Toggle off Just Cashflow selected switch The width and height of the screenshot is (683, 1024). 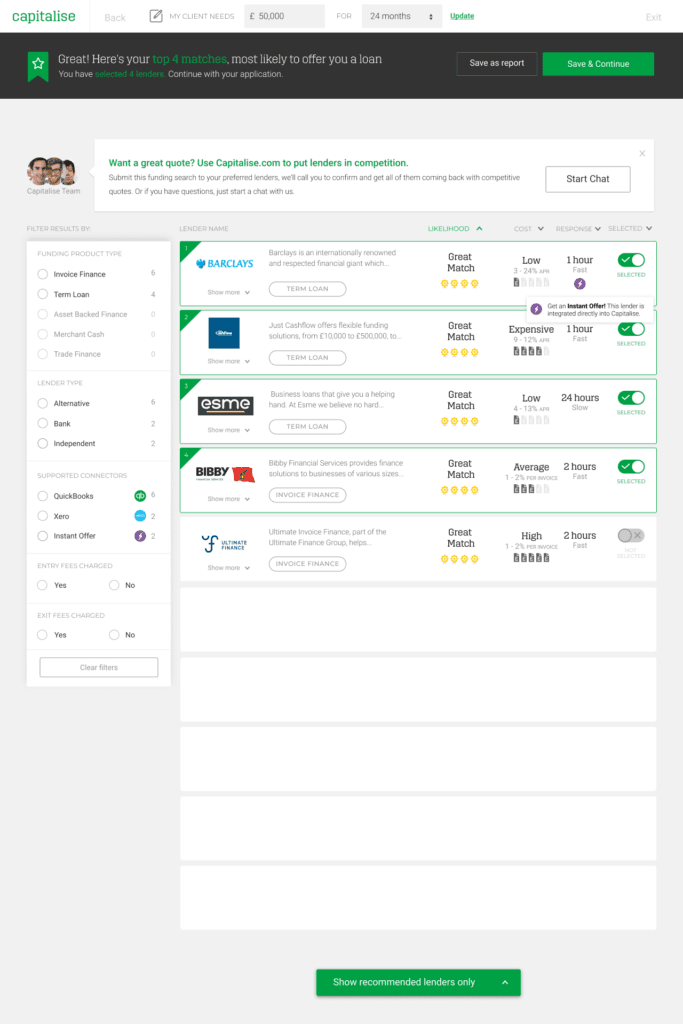click(x=631, y=328)
